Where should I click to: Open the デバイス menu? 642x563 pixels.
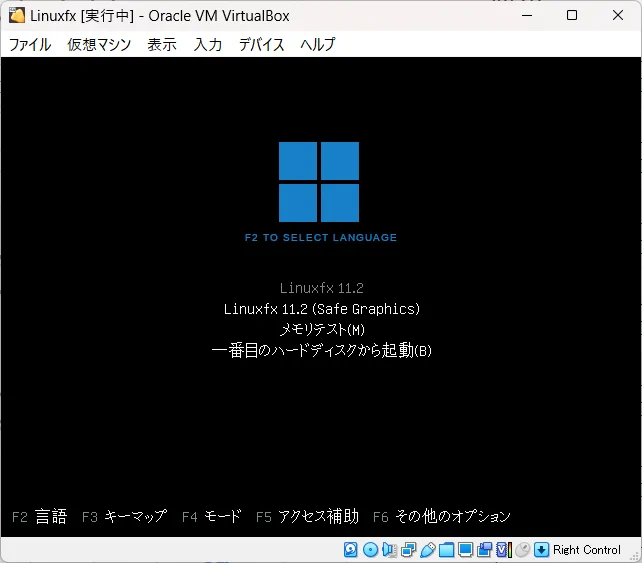pyautogui.click(x=261, y=44)
